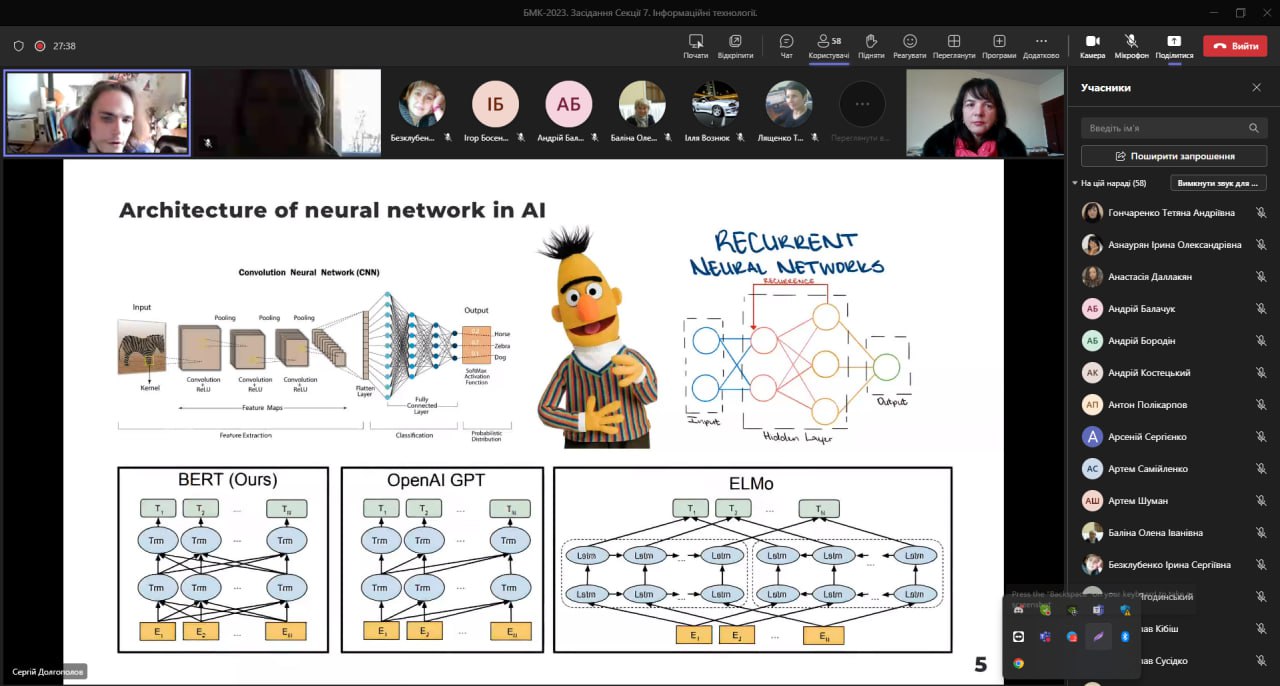
Task: Click the Лященко avatar tile
Action: click(788, 104)
